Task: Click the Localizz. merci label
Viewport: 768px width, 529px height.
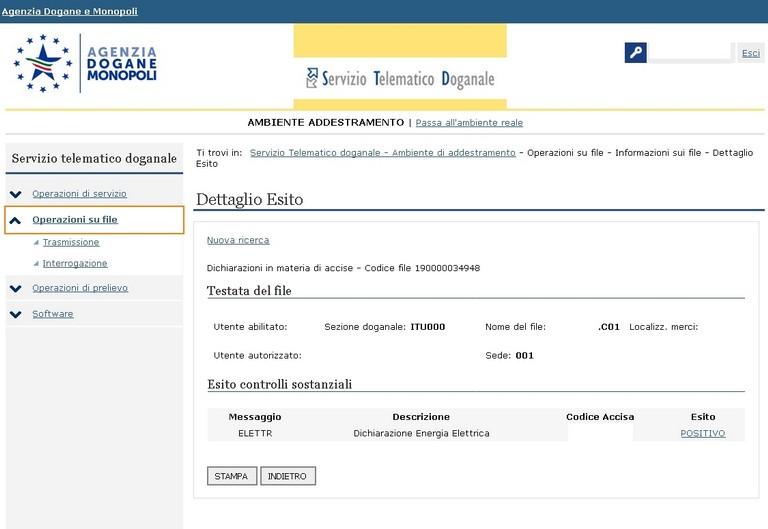Action: [664, 327]
